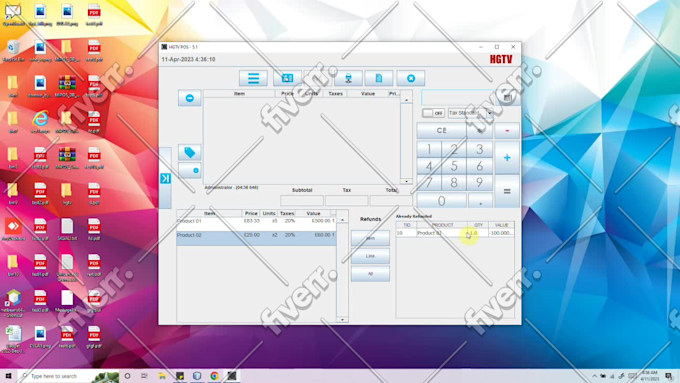This screenshot has height=383, width=680.
Task: Click keypad digit 8
Action: (x=454, y=183)
